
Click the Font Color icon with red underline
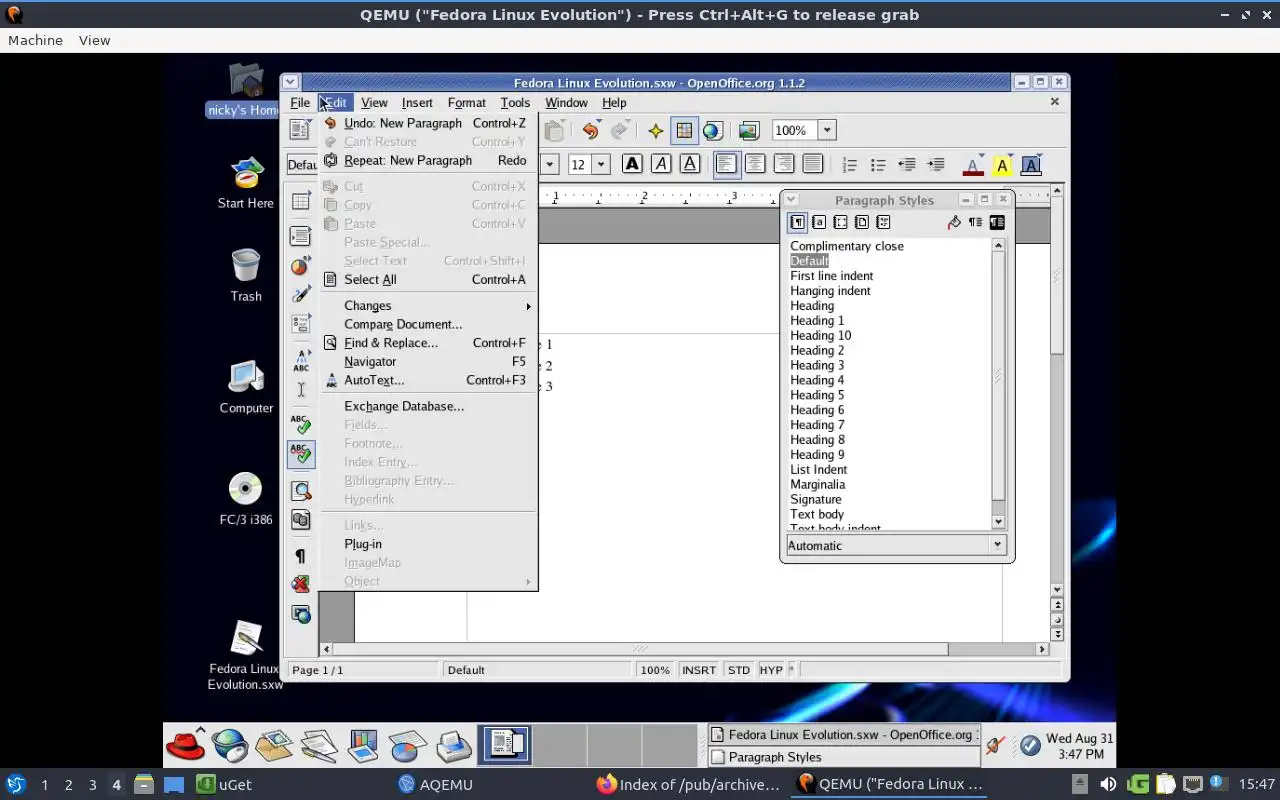point(972,165)
